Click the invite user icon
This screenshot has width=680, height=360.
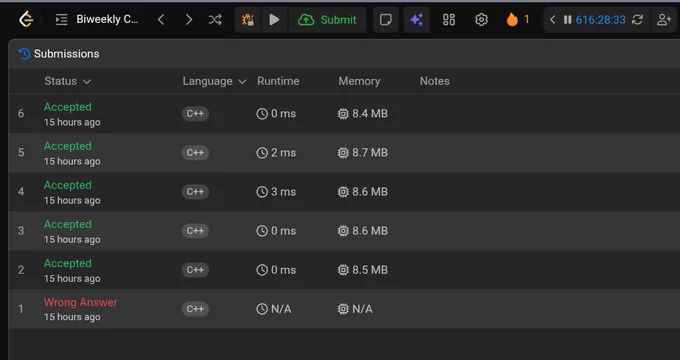tap(664, 20)
